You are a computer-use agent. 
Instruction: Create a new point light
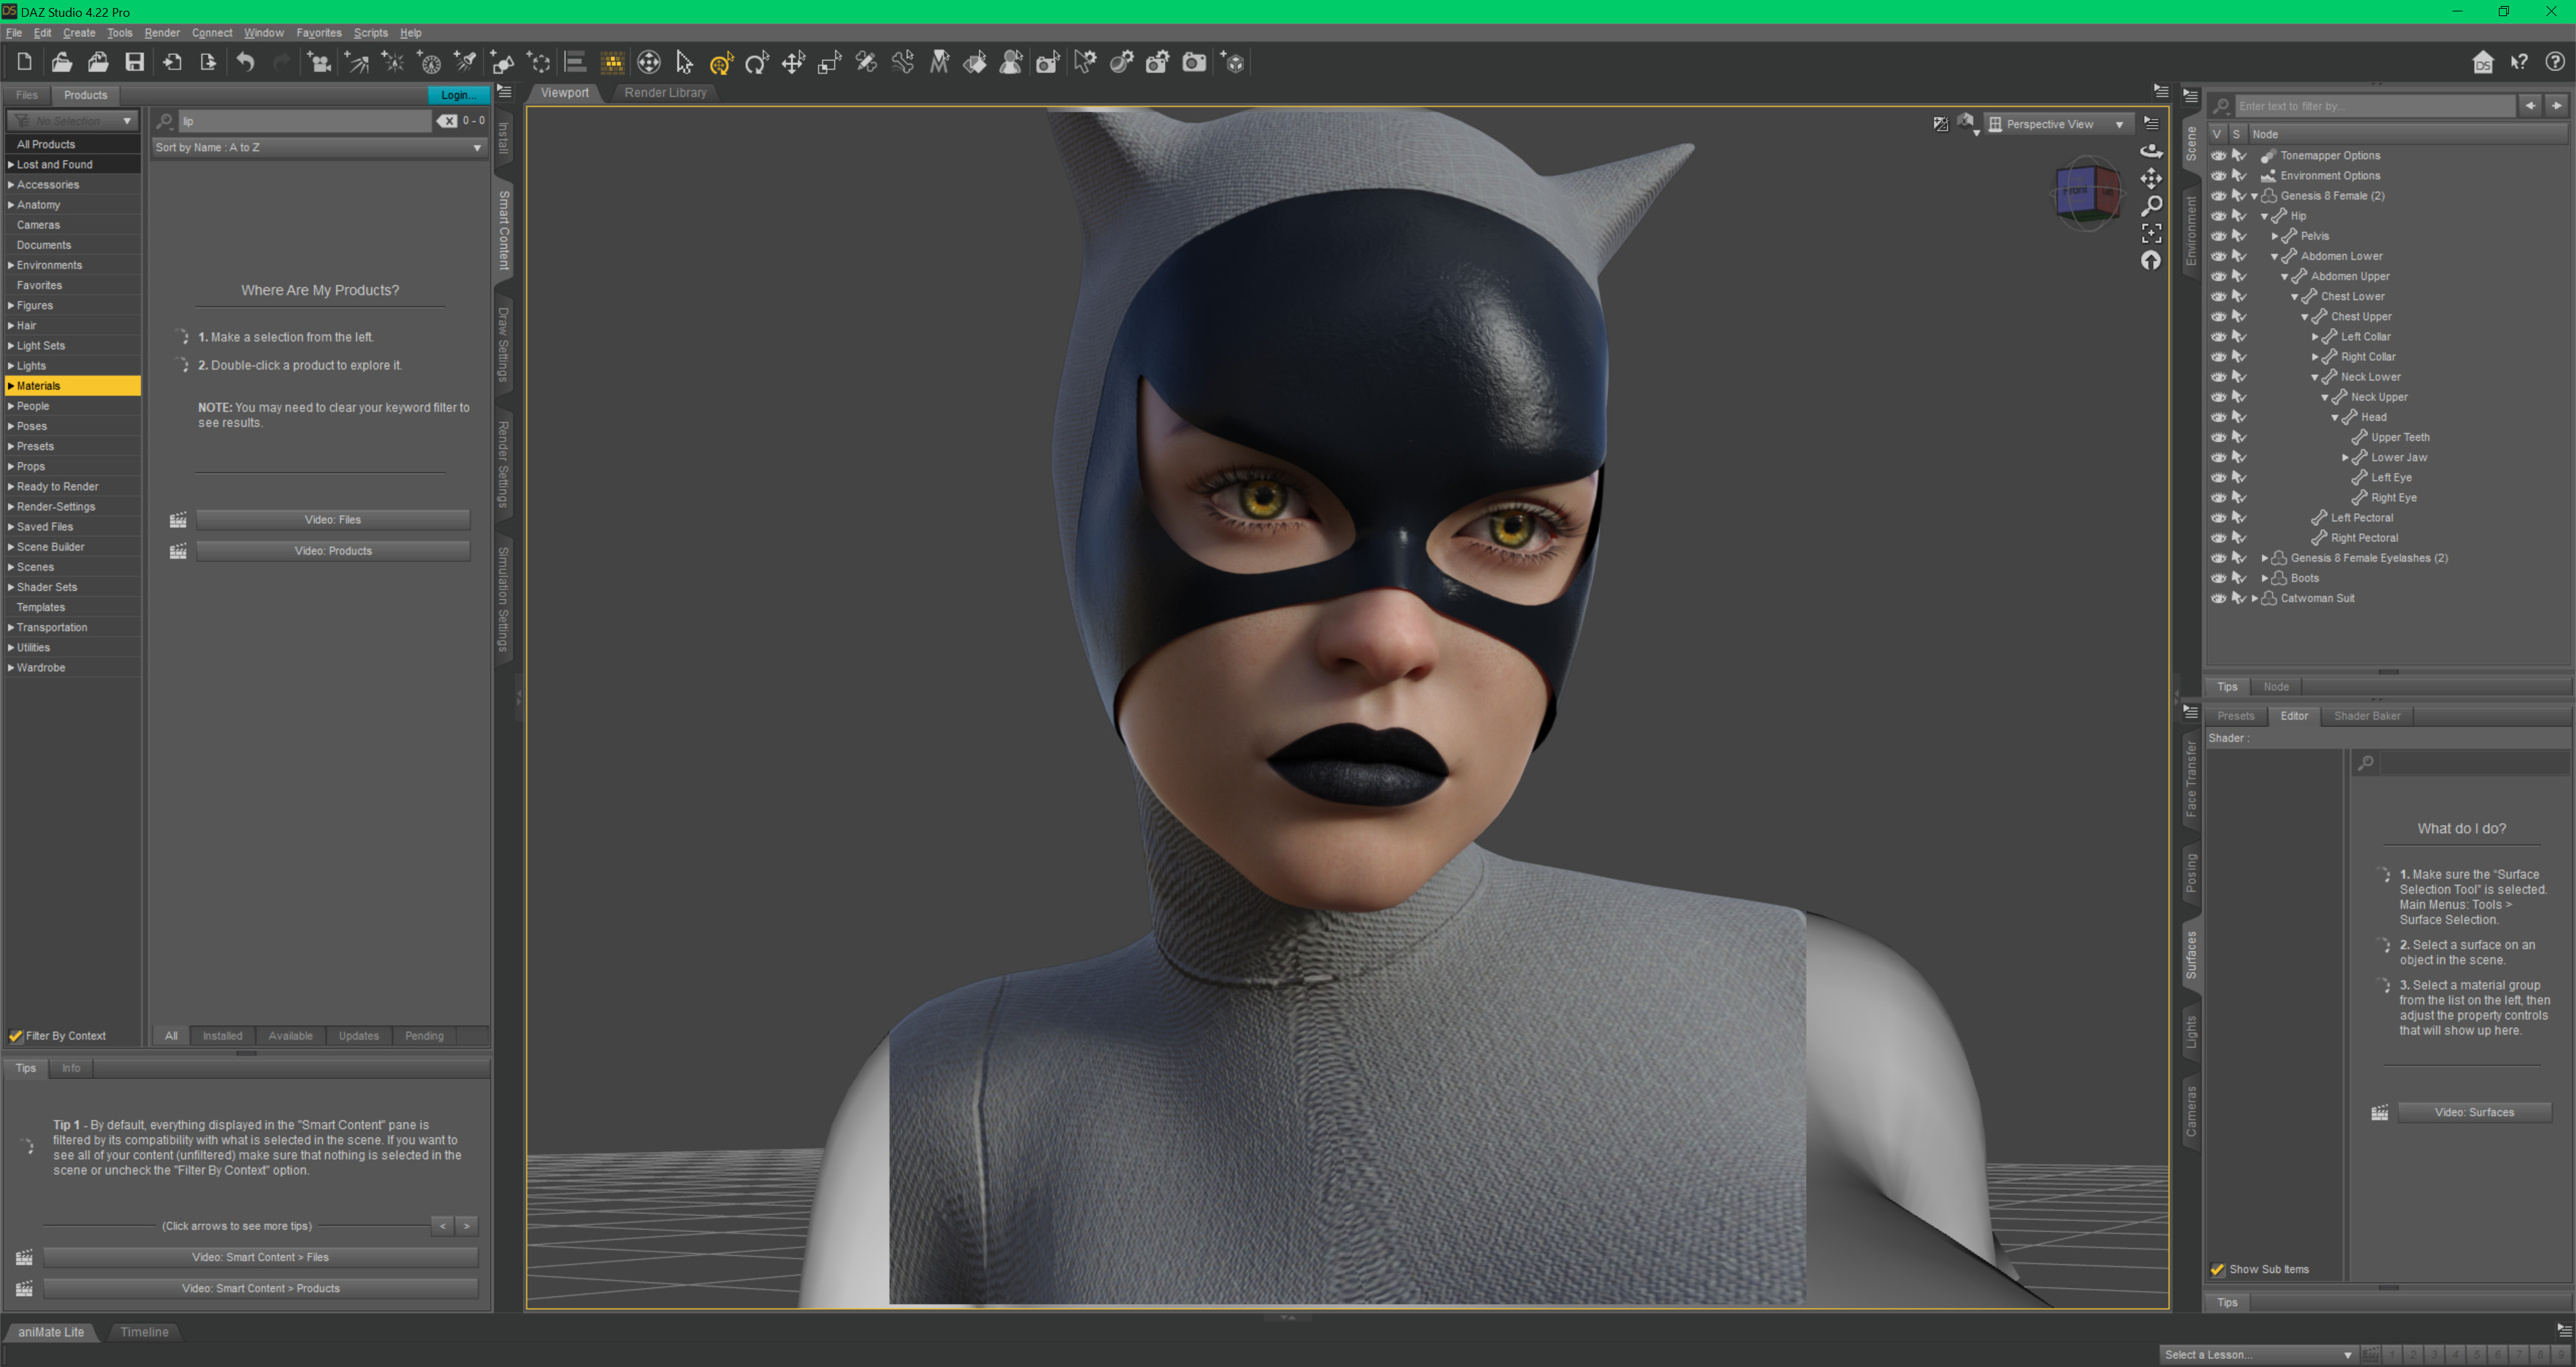[393, 63]
